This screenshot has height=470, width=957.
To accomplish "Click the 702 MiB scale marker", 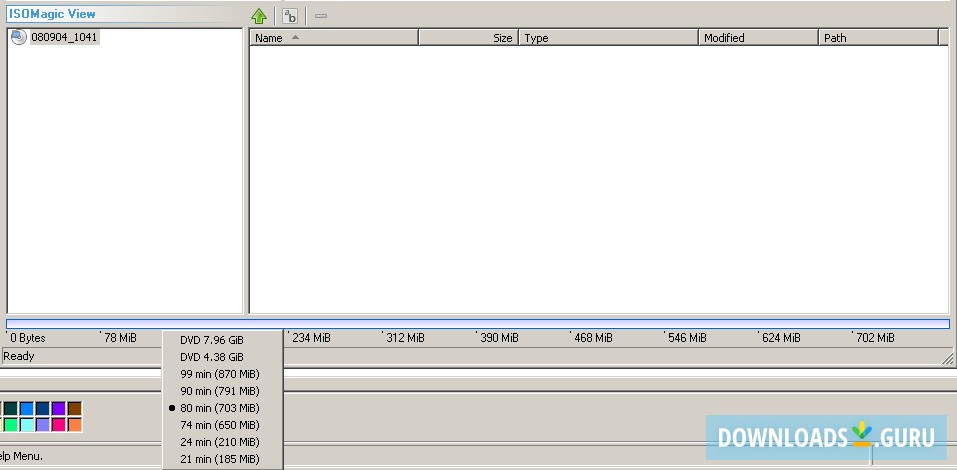I will pos(875,338).
